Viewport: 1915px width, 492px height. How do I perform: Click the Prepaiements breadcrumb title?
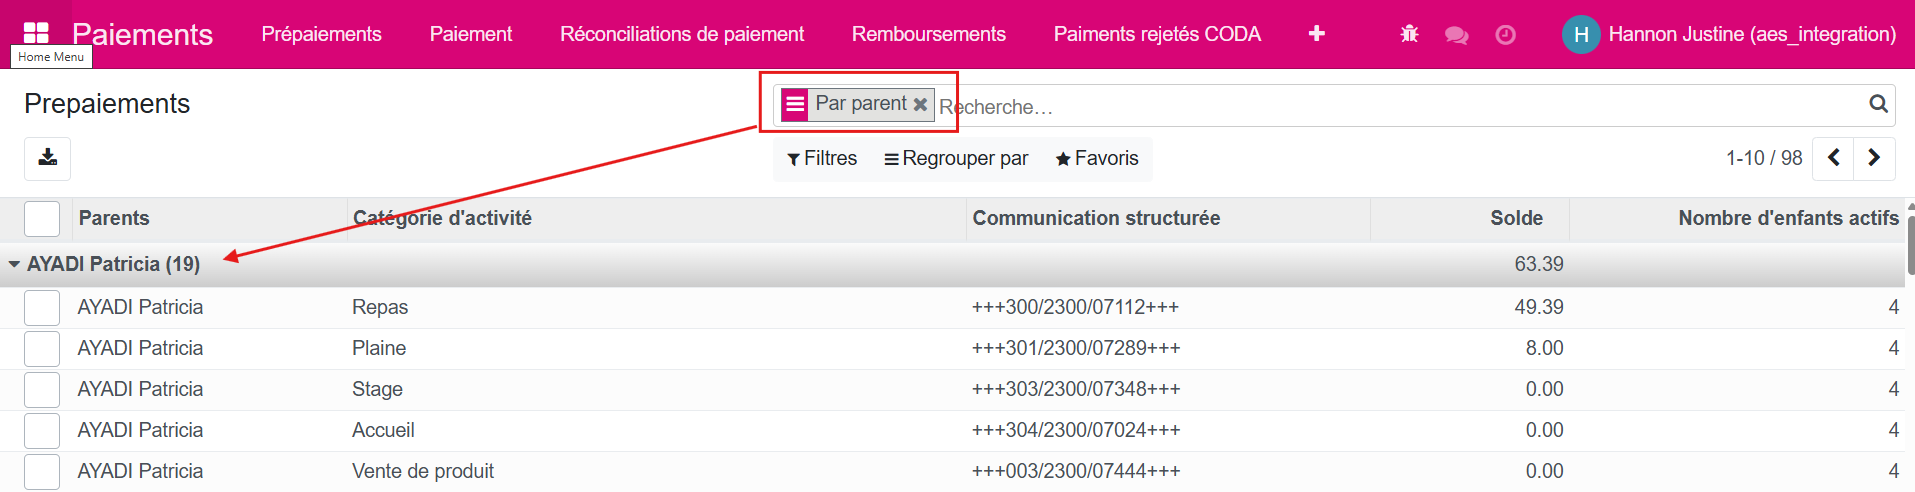(107, 104)
